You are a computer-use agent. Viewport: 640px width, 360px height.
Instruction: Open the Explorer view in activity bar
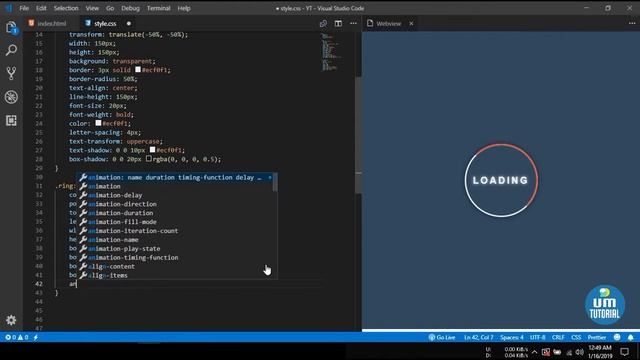(x=11, y=28)
